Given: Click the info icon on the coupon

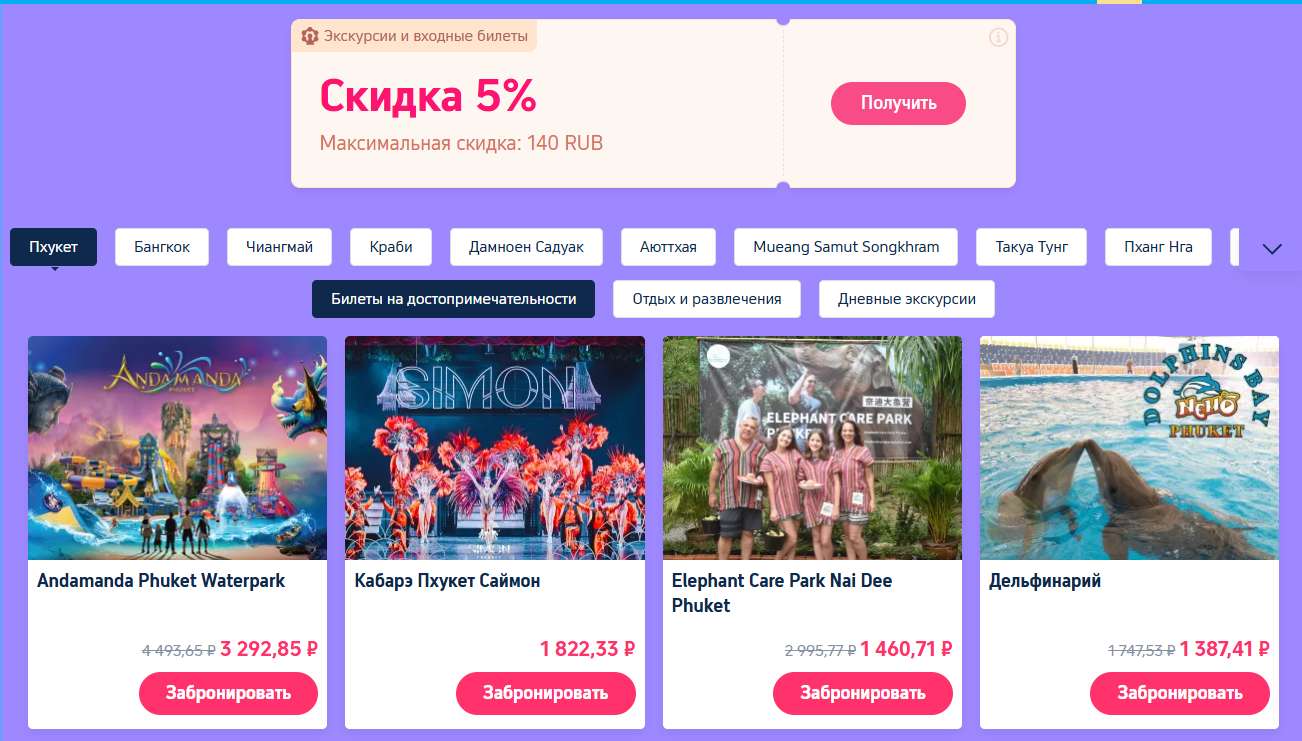Looking at the screenshot, I should tap(998, 37).
